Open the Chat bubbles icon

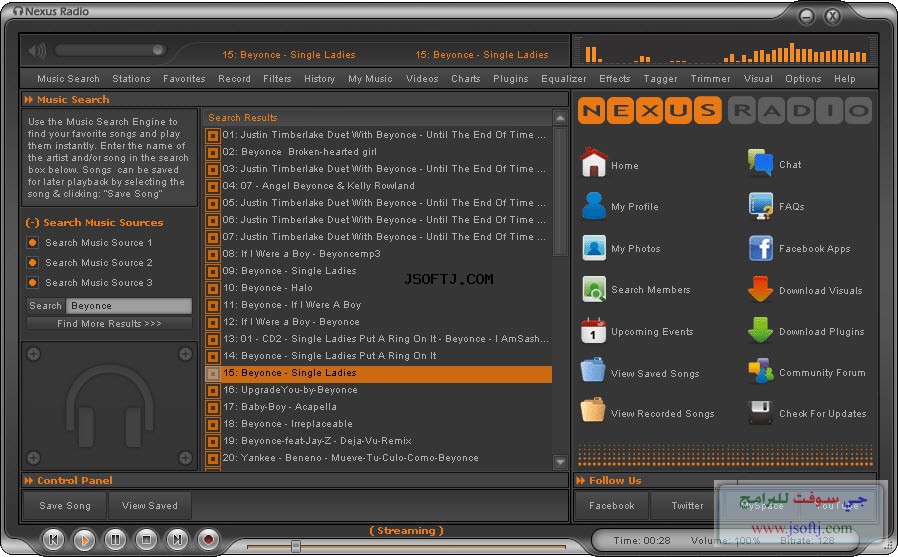tap(760, 163)
